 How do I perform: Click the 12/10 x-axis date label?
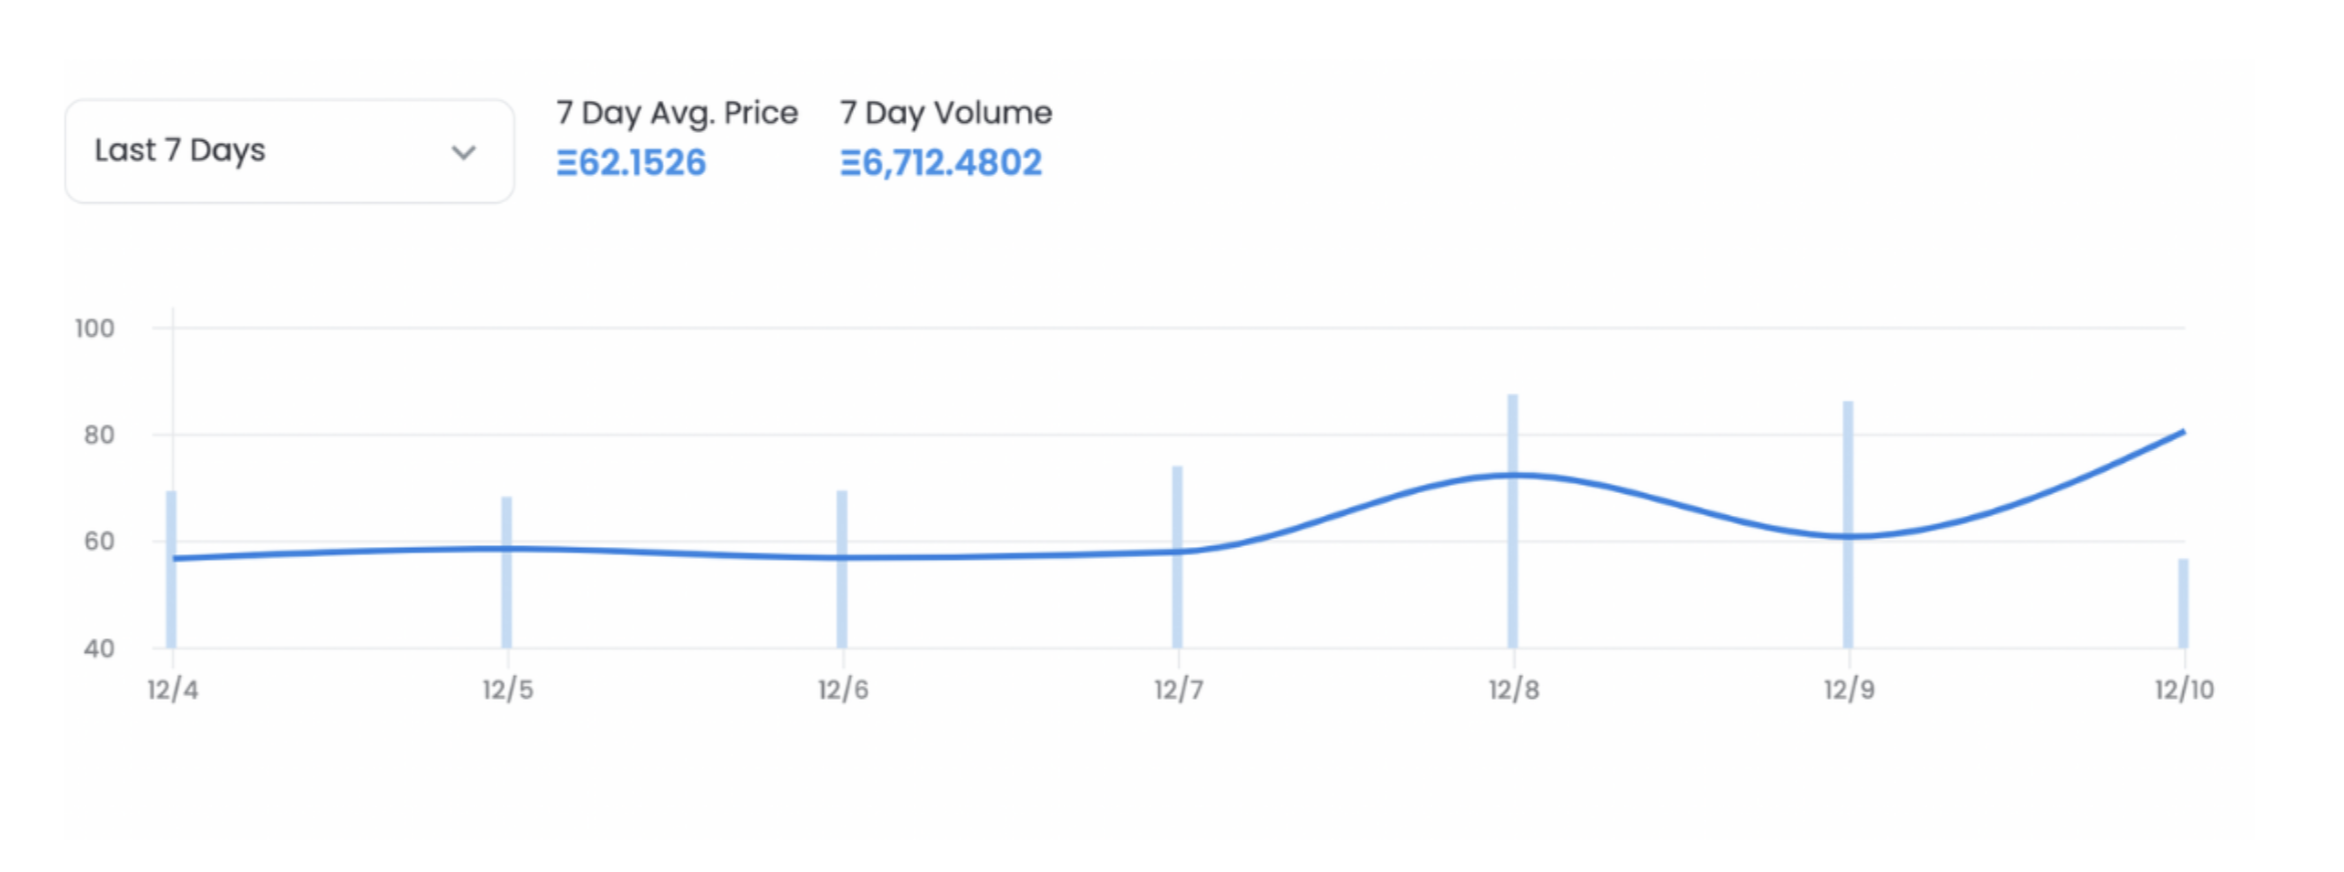coord(2184,690)
